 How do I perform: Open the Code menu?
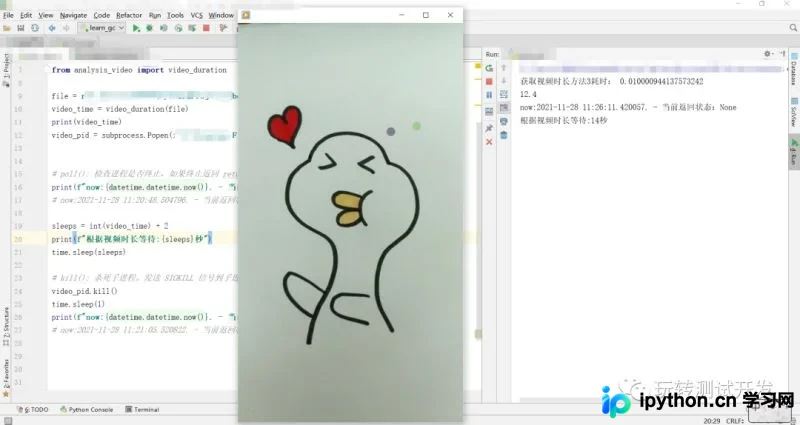click(x=102, y=15)
